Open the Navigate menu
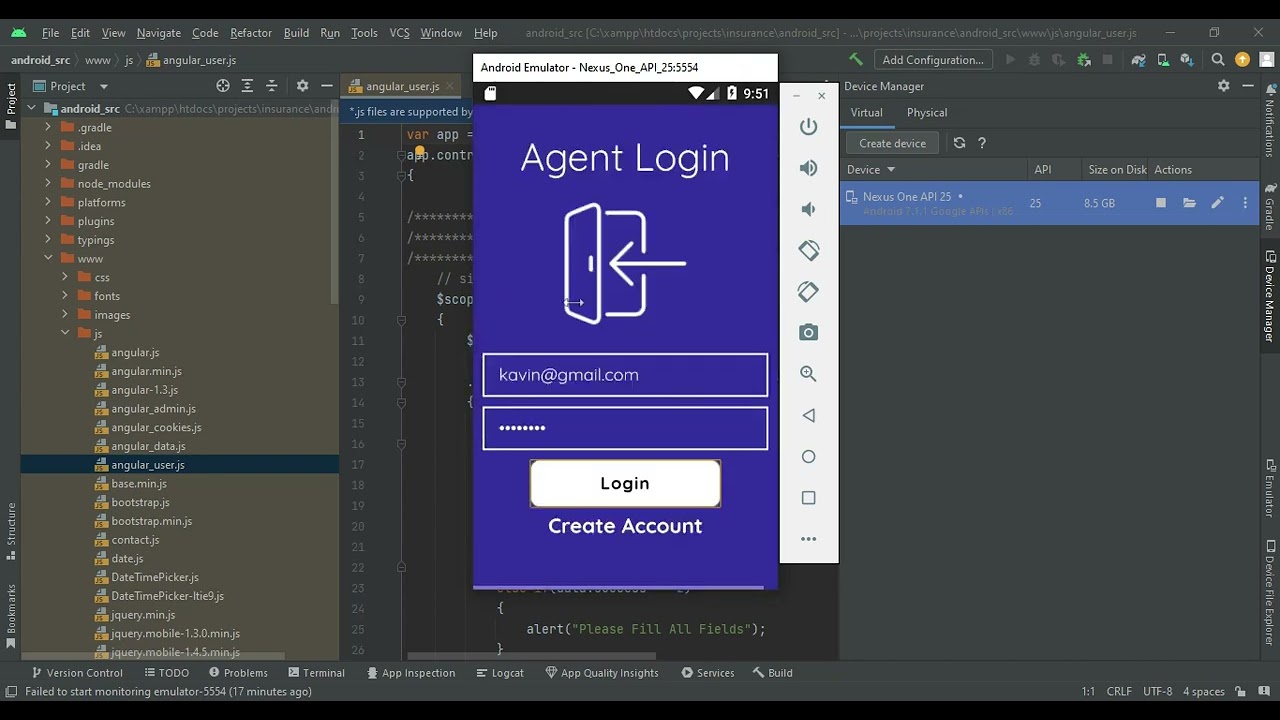The height and width of the screenshot is (720, 1280). point(159,33)
